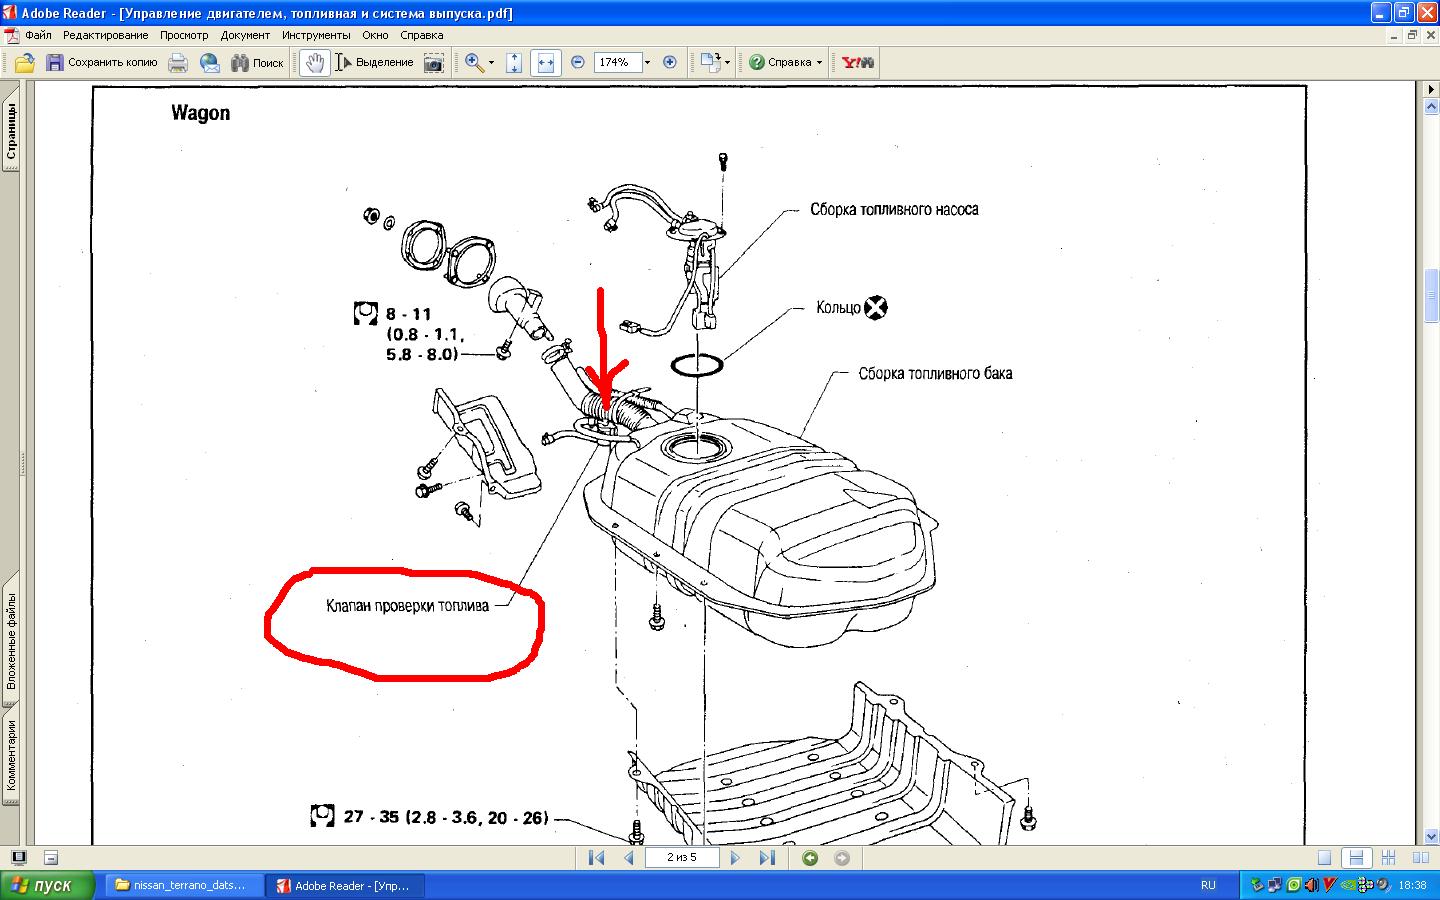Screen dimensions: 1440x900
Task: Click the zoom out minus icon
Action: pyautogui.click(x=578, y=62)
